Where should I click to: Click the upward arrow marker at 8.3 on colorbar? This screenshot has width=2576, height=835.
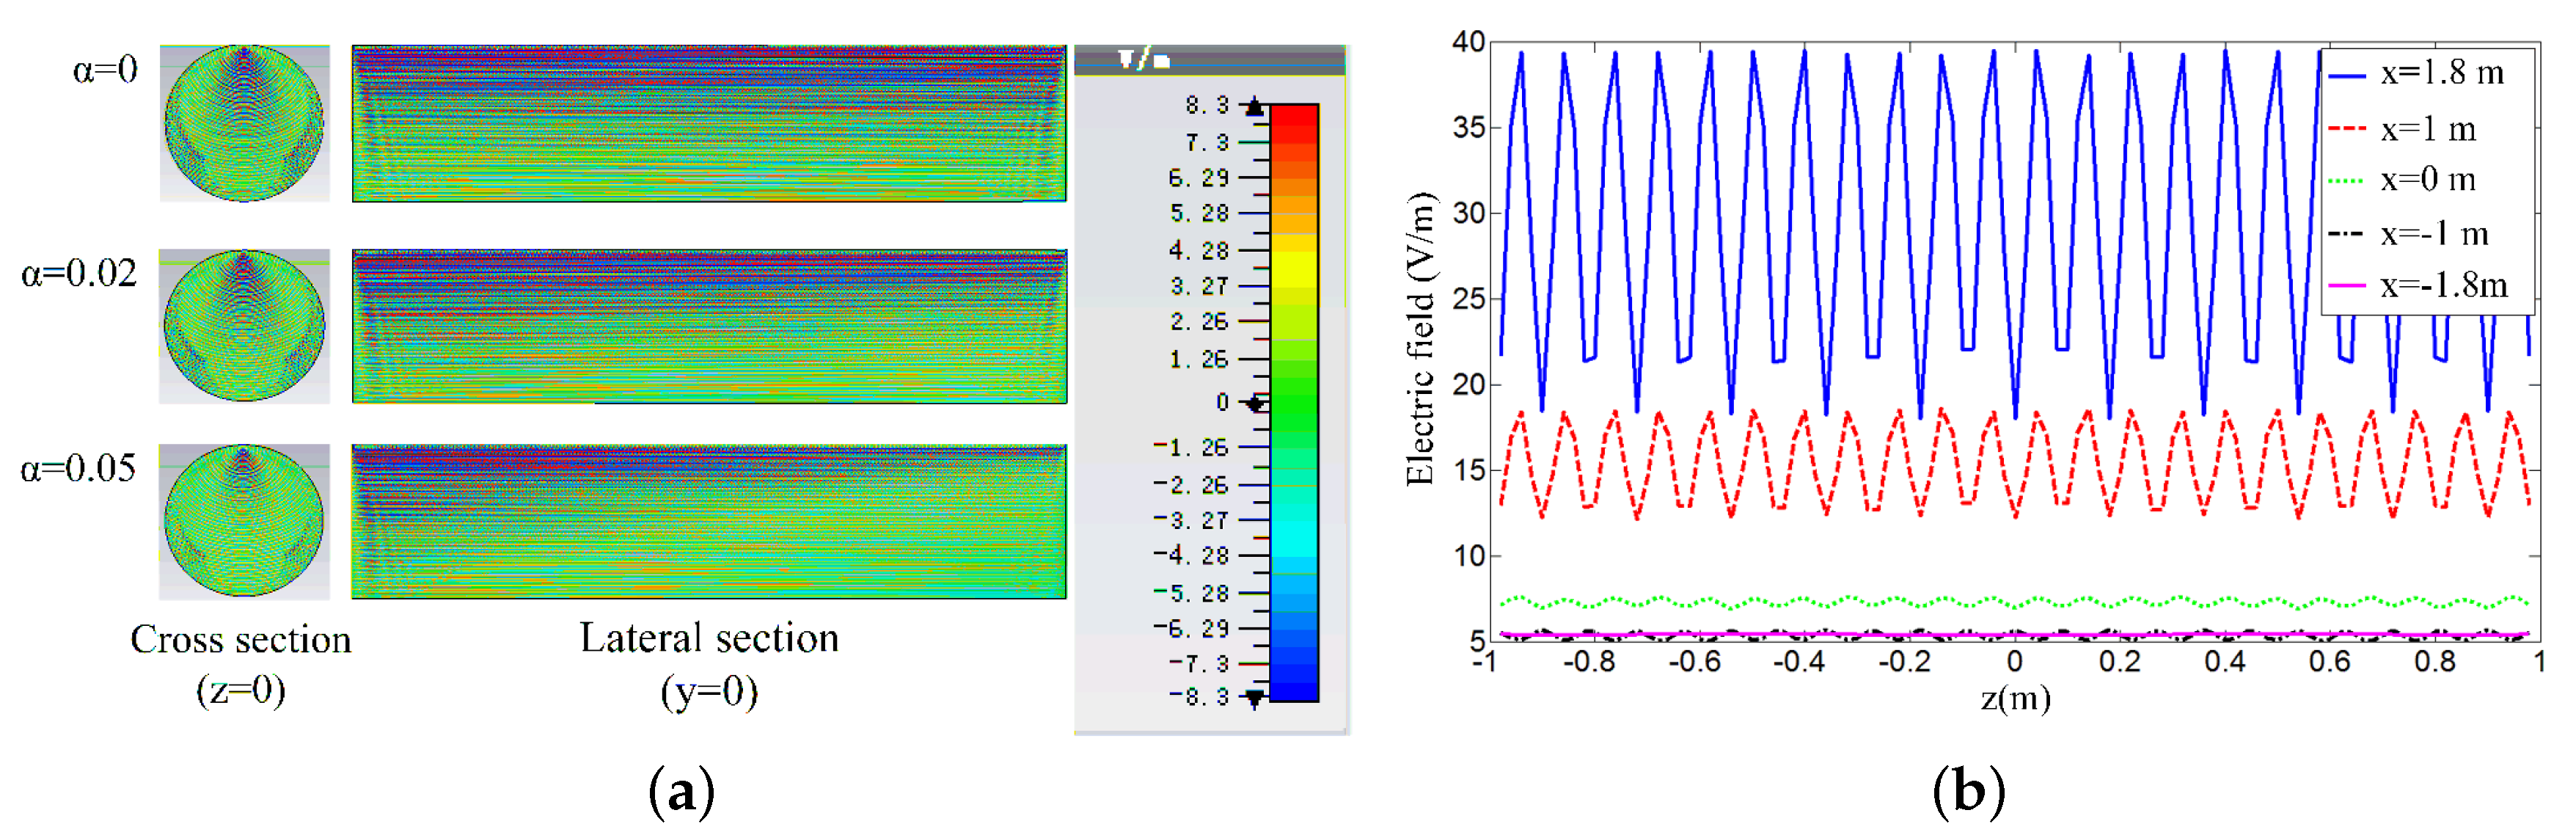1254,107
